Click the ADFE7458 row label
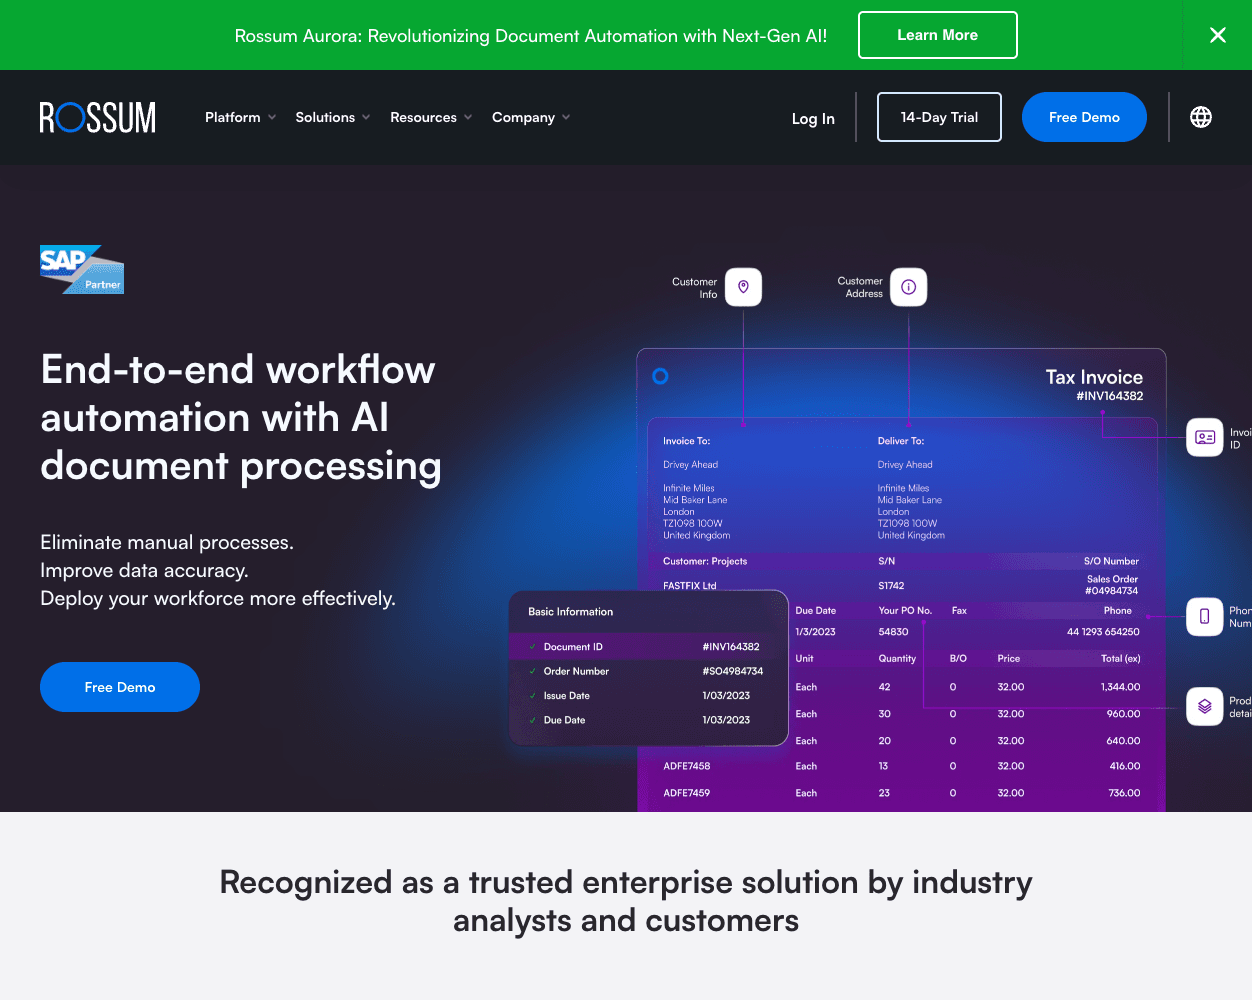Viewport: 1252px width, 1000px height. coord(687,766)
